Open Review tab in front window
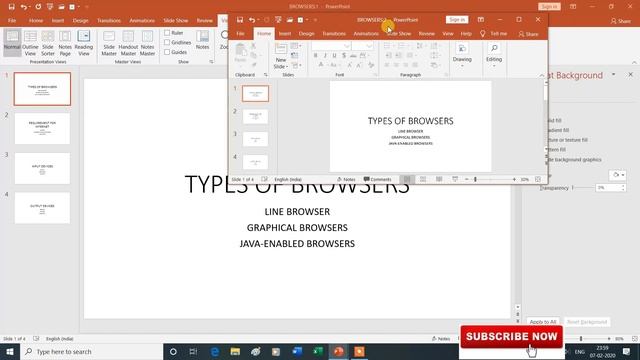Image resolution: width=640 pixels, height=360 pixels. pyautogui.click(x=427, y=33)
